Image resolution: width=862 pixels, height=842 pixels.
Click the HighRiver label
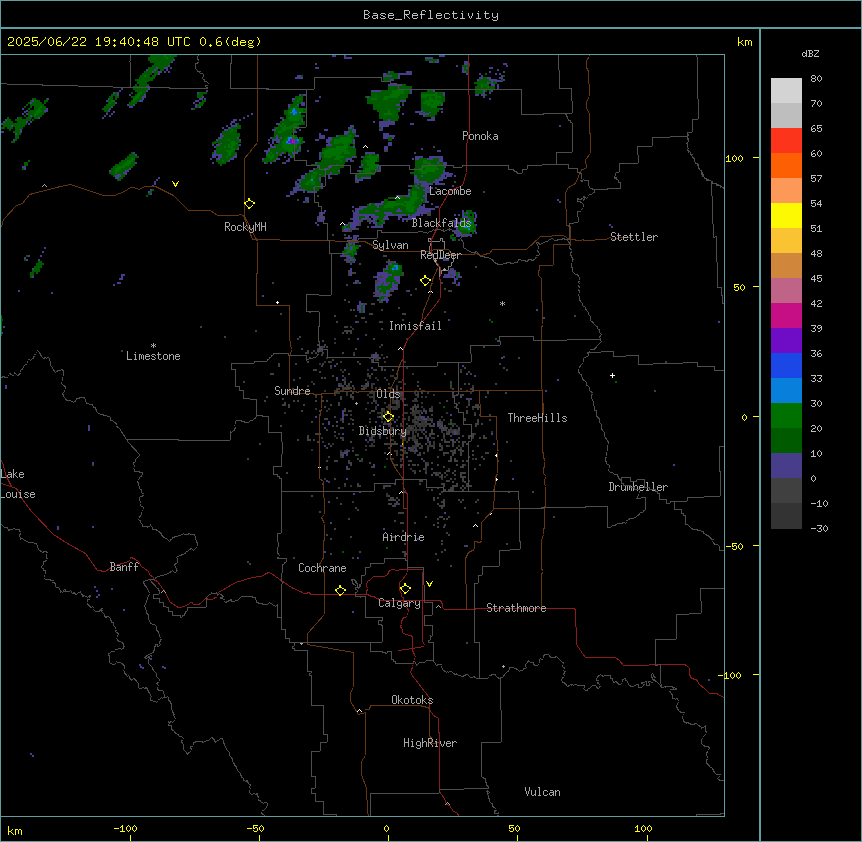(x=430, y=743)
